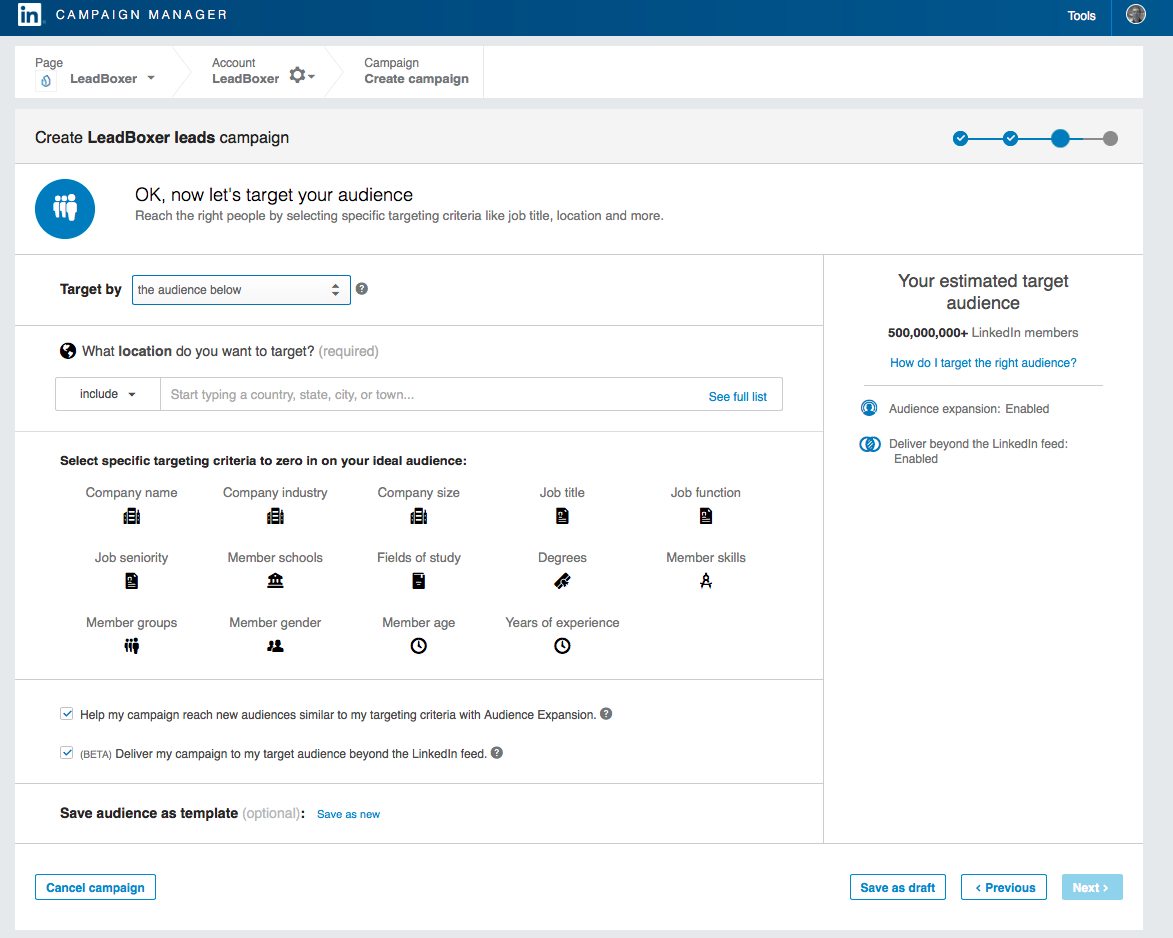Open the Target by audience dropdown

(241, 290)
